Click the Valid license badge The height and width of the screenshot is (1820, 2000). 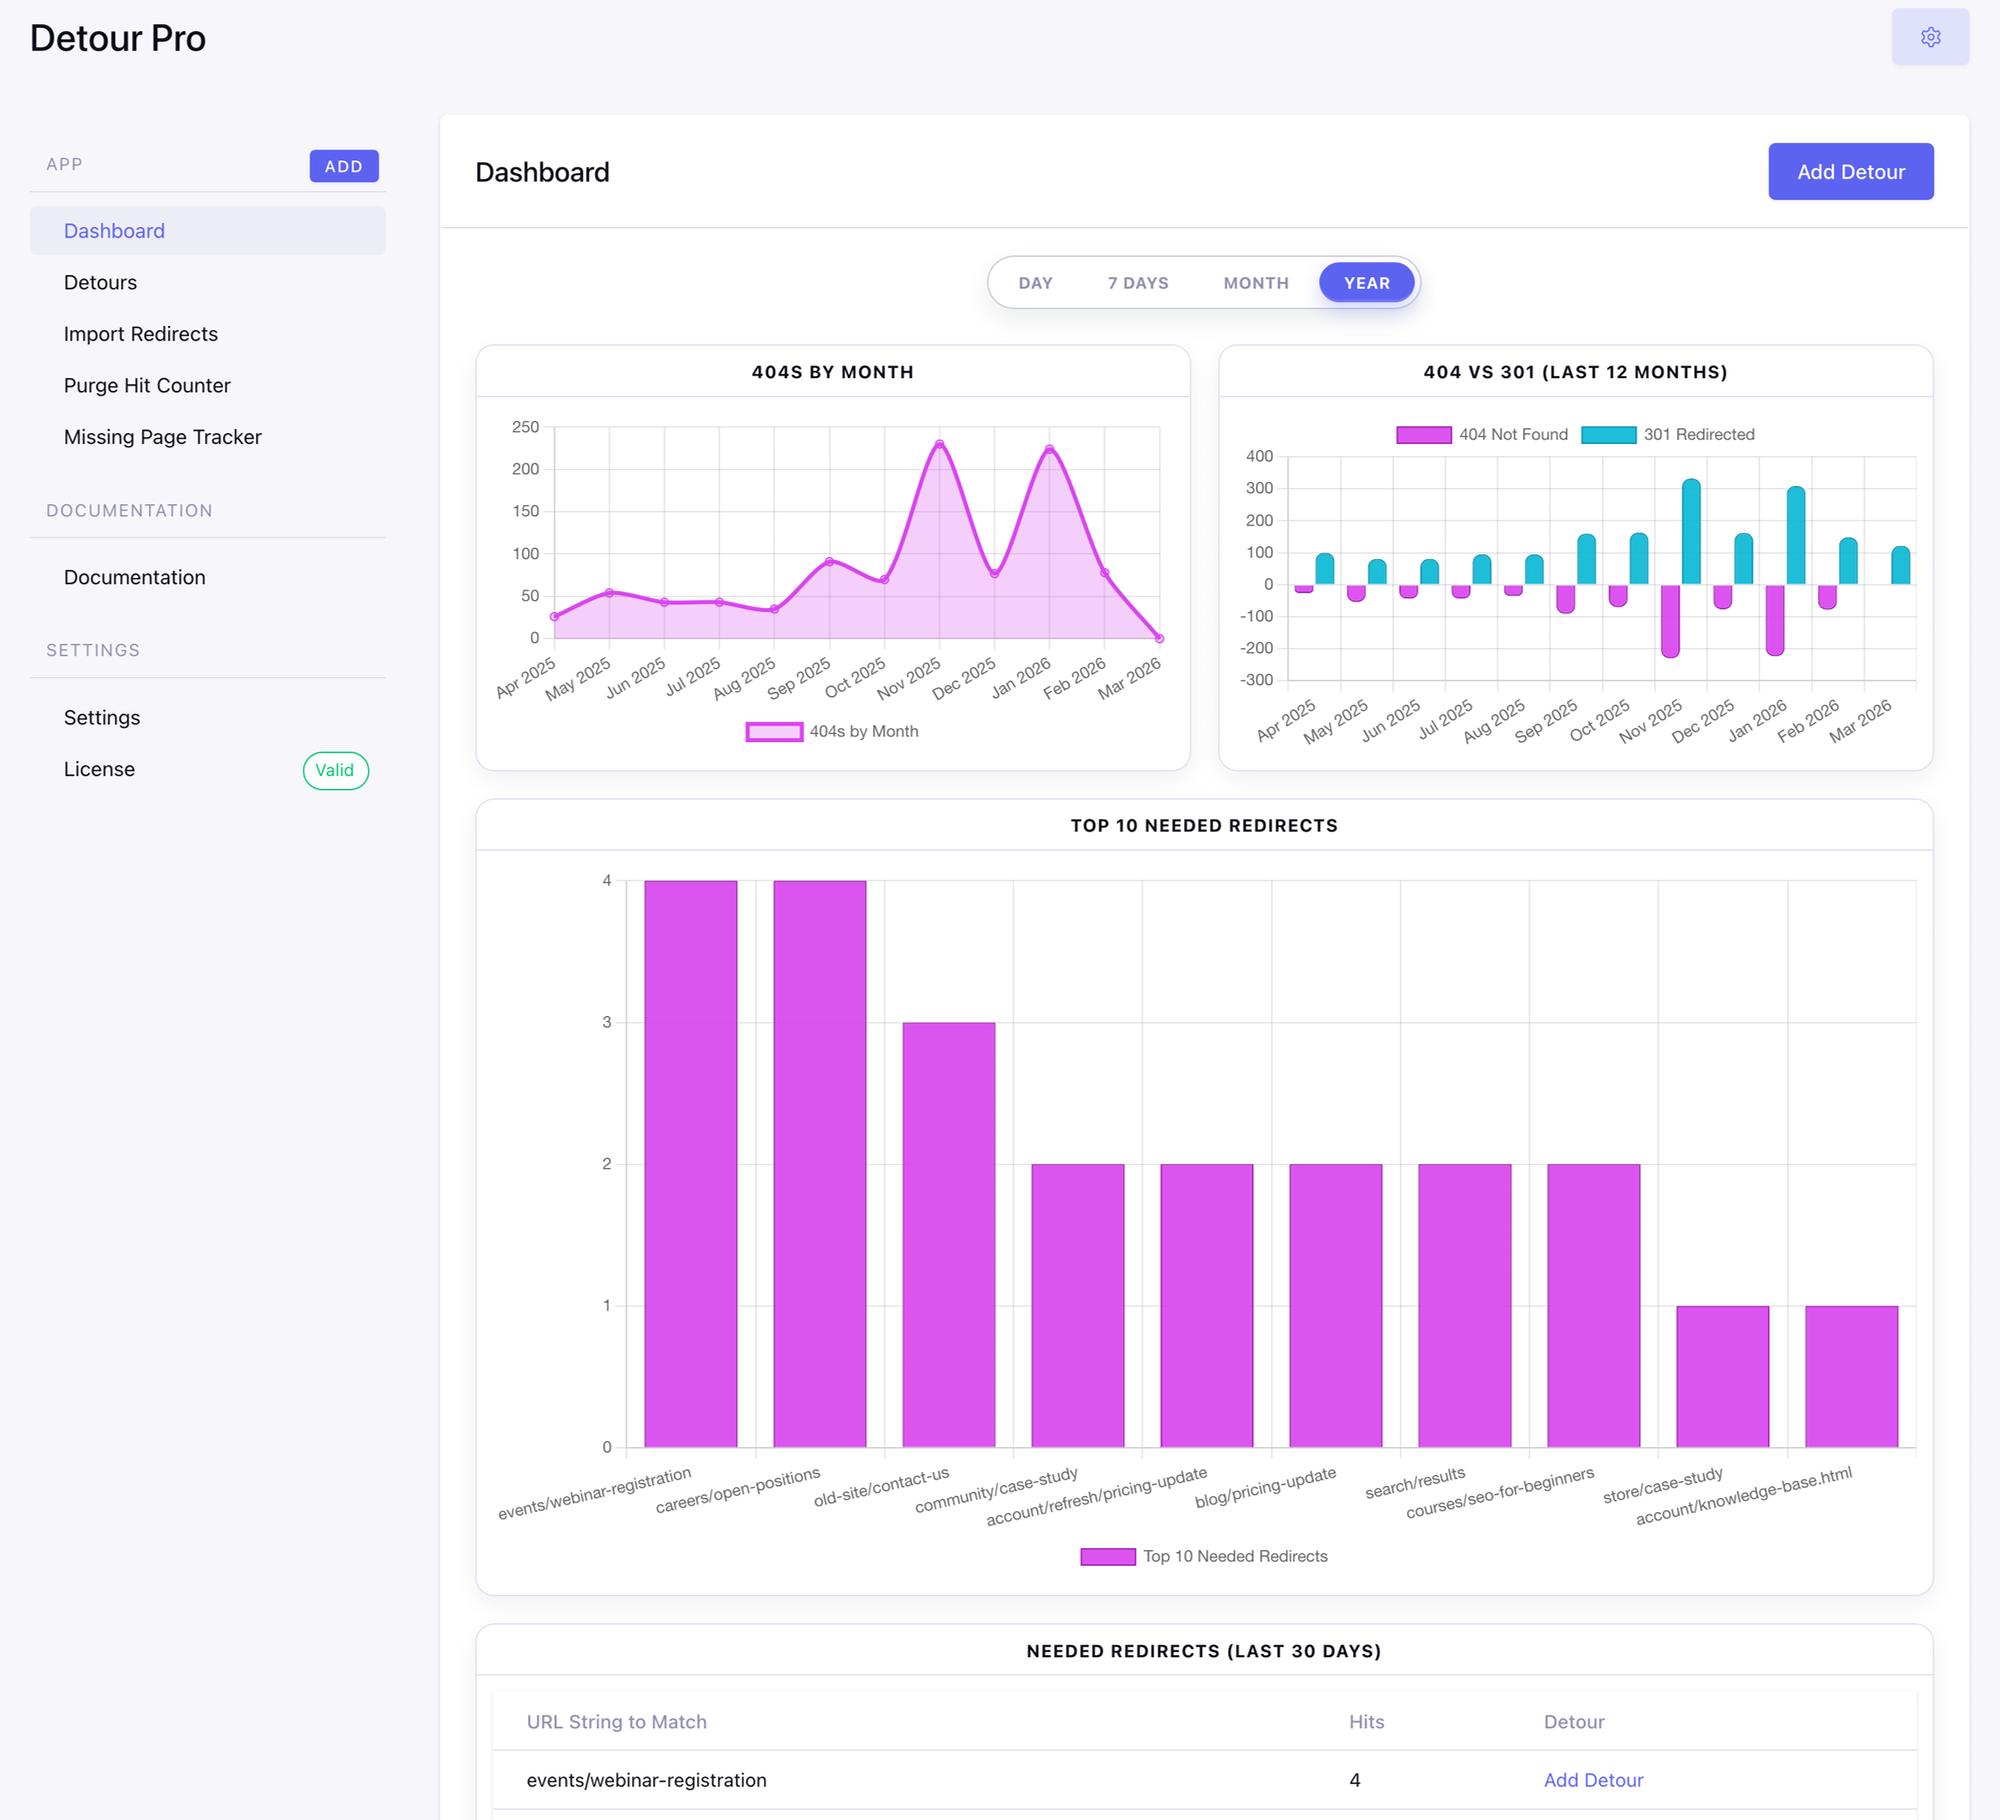point(335,770)
